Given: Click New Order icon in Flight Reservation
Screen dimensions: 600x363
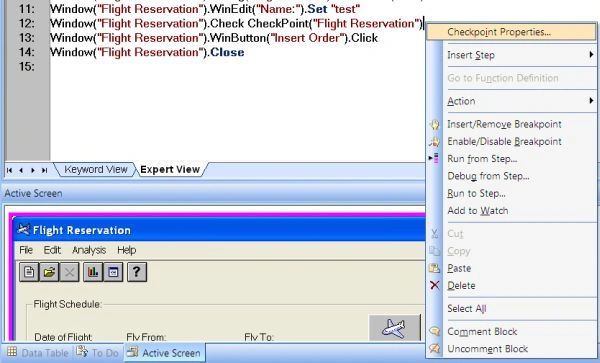Looking at the screenshot, I should click(x=29, y=272).
